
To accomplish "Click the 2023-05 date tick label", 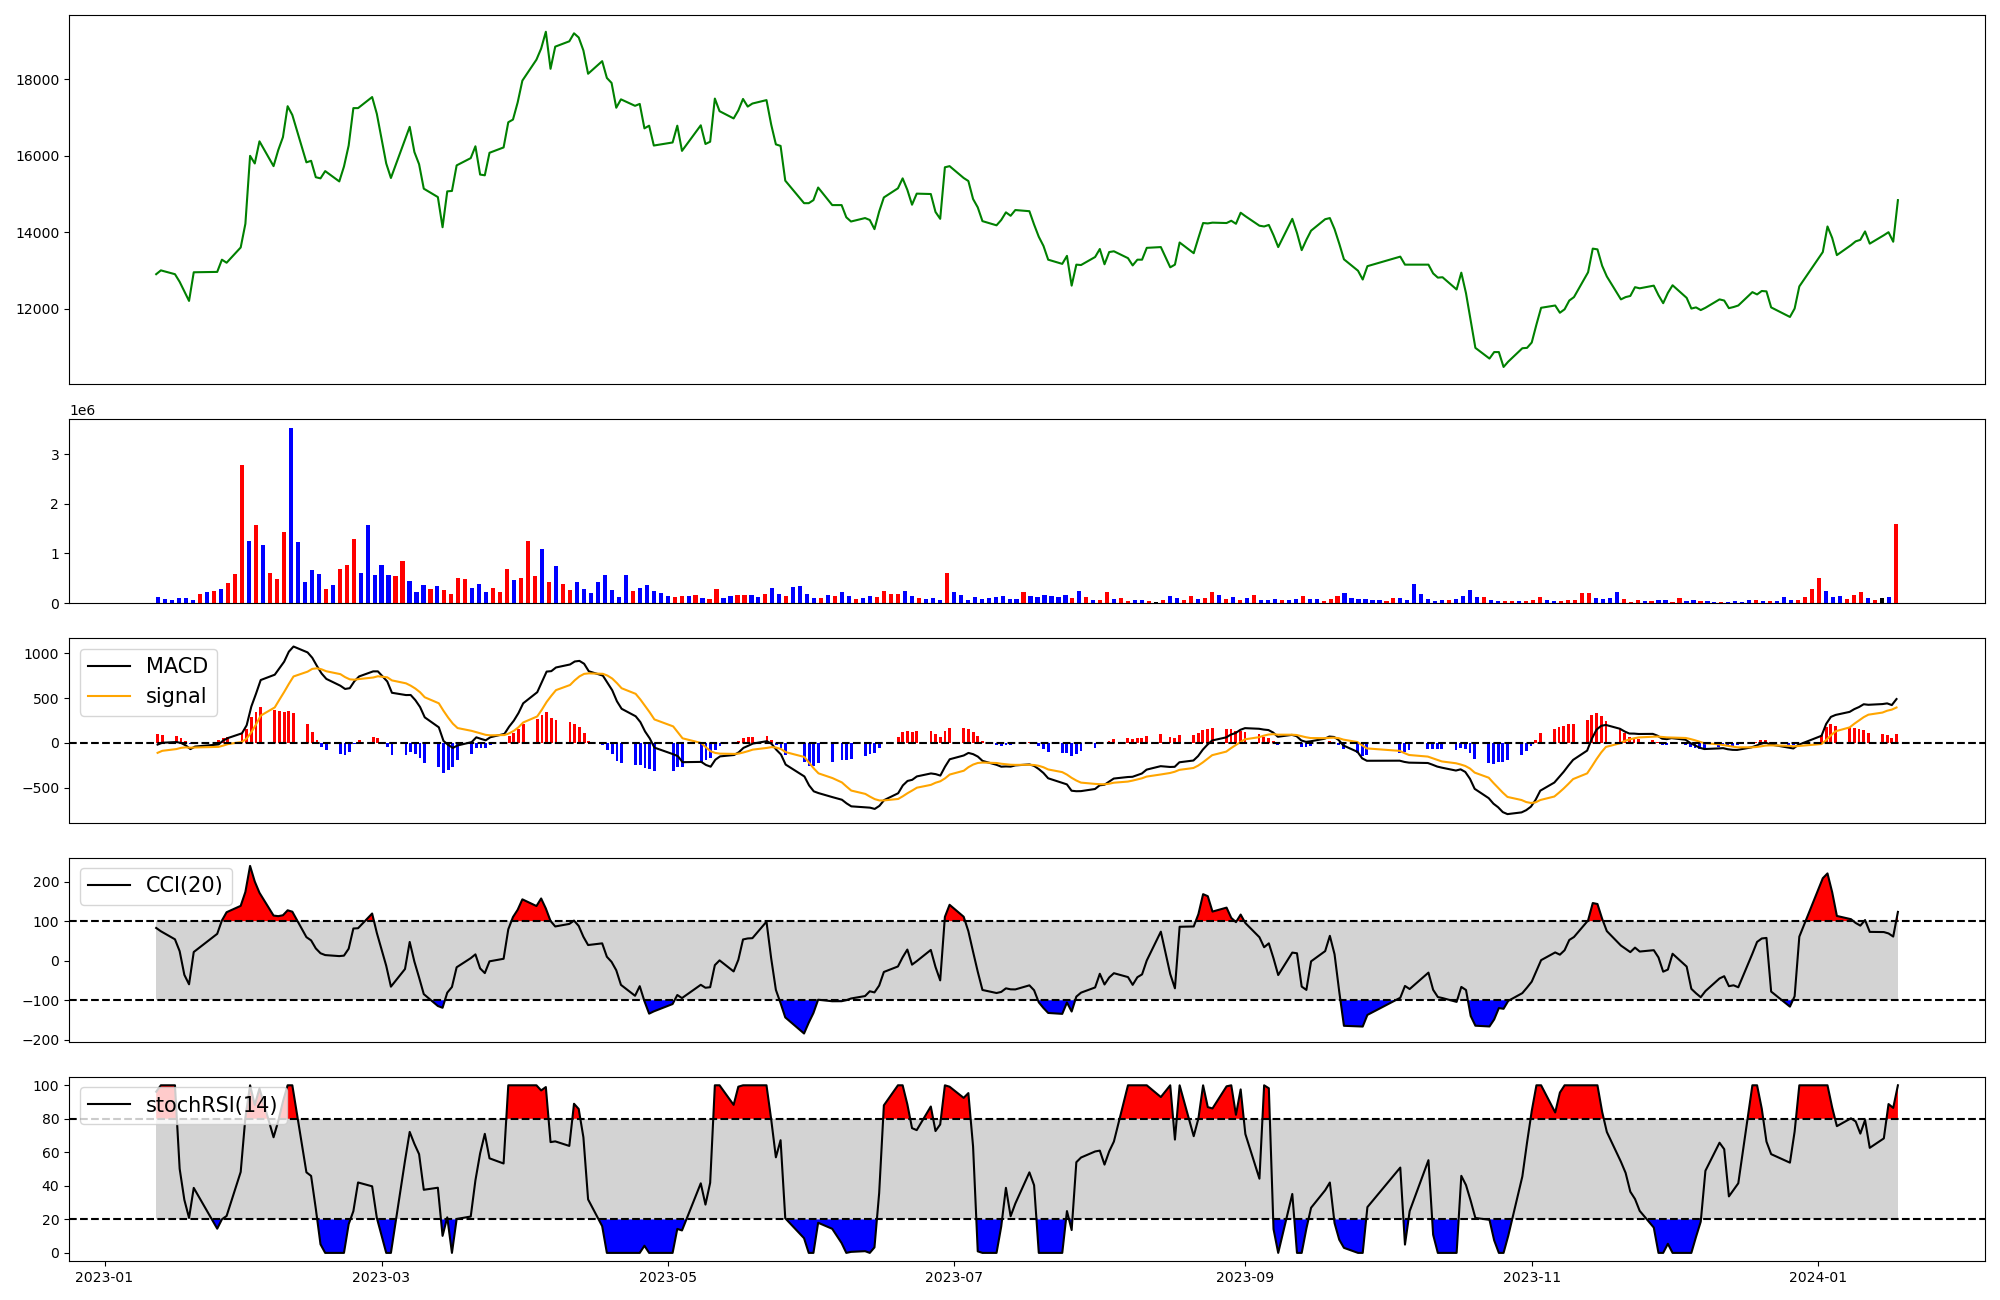I will pyautogui.click(x=667, y=1277).
